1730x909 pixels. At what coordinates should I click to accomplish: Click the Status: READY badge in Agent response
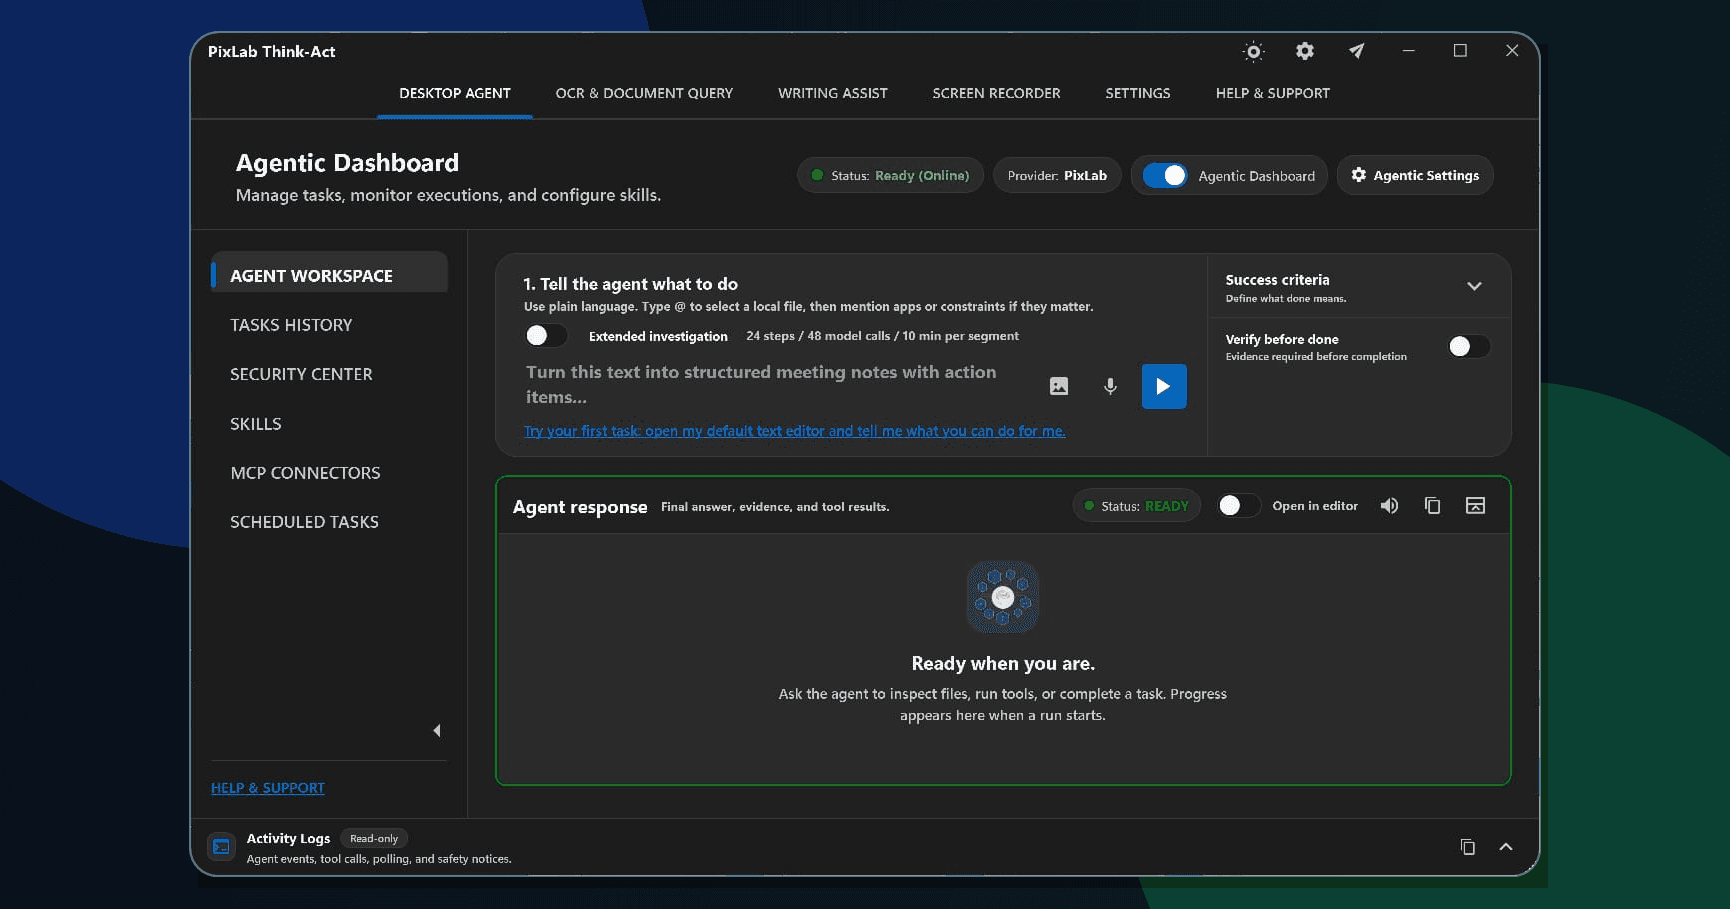point(1136,506)
